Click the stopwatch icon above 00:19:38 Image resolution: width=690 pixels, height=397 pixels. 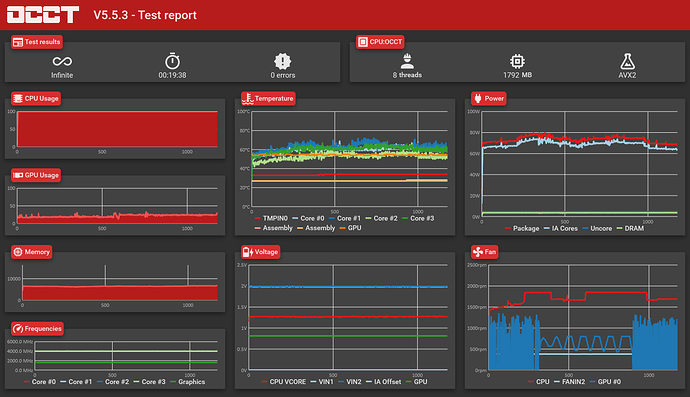pos(172,61)
